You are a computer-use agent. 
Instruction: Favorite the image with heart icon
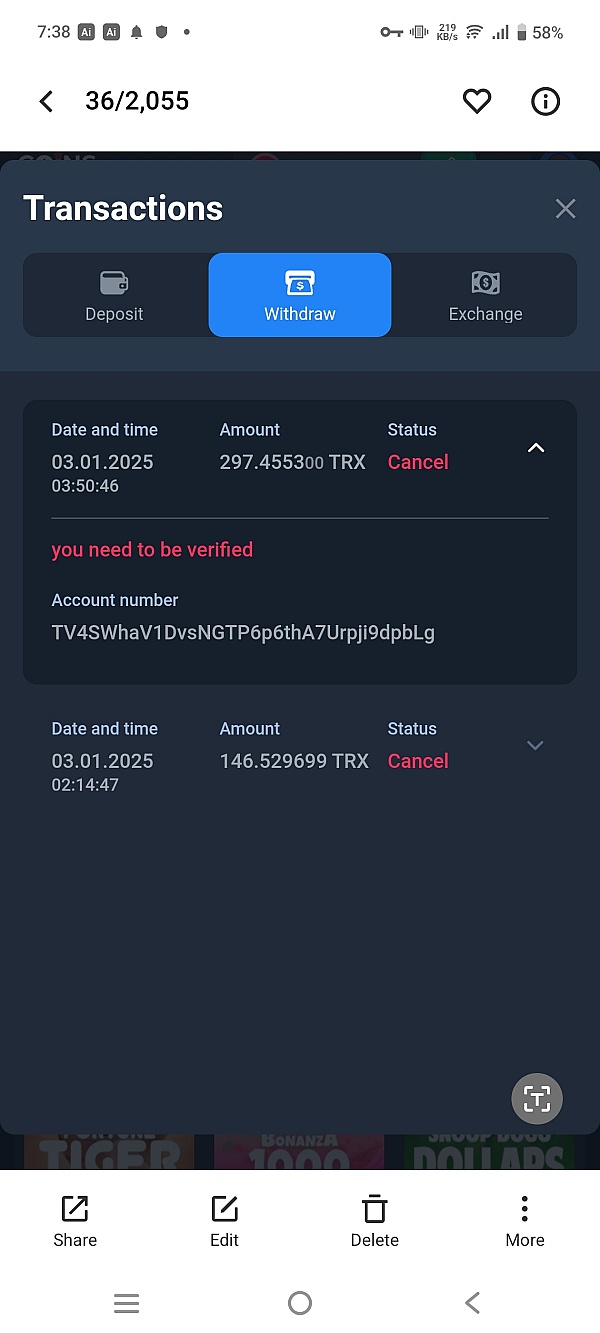coord(477,101)
